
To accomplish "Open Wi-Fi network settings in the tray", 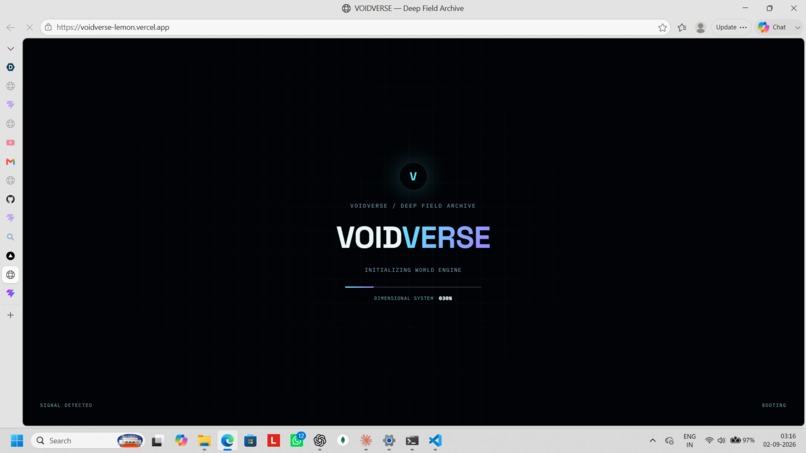I will [x=709, y=441].
